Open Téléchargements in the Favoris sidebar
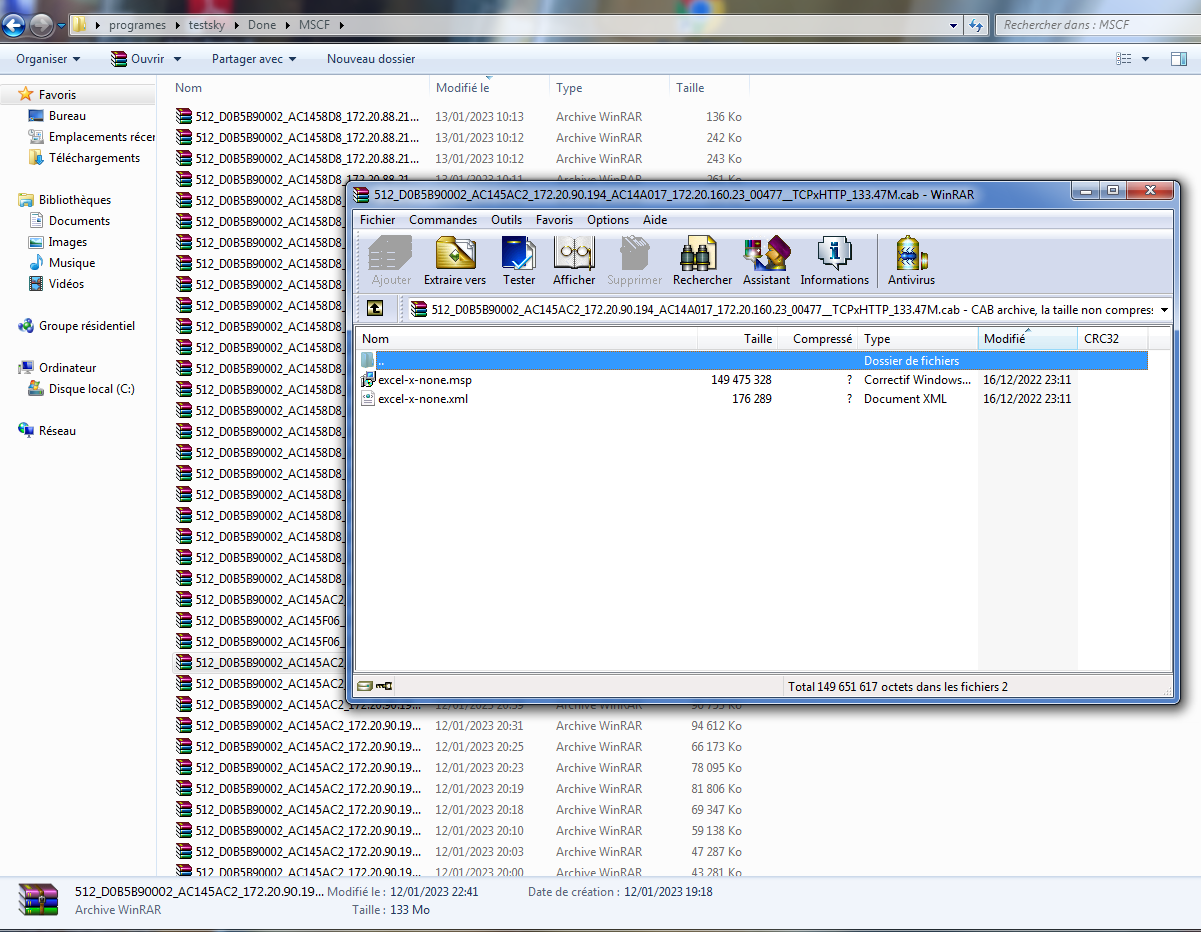The height and width of the screenshot is (932, 1201). tap(94, 158)
